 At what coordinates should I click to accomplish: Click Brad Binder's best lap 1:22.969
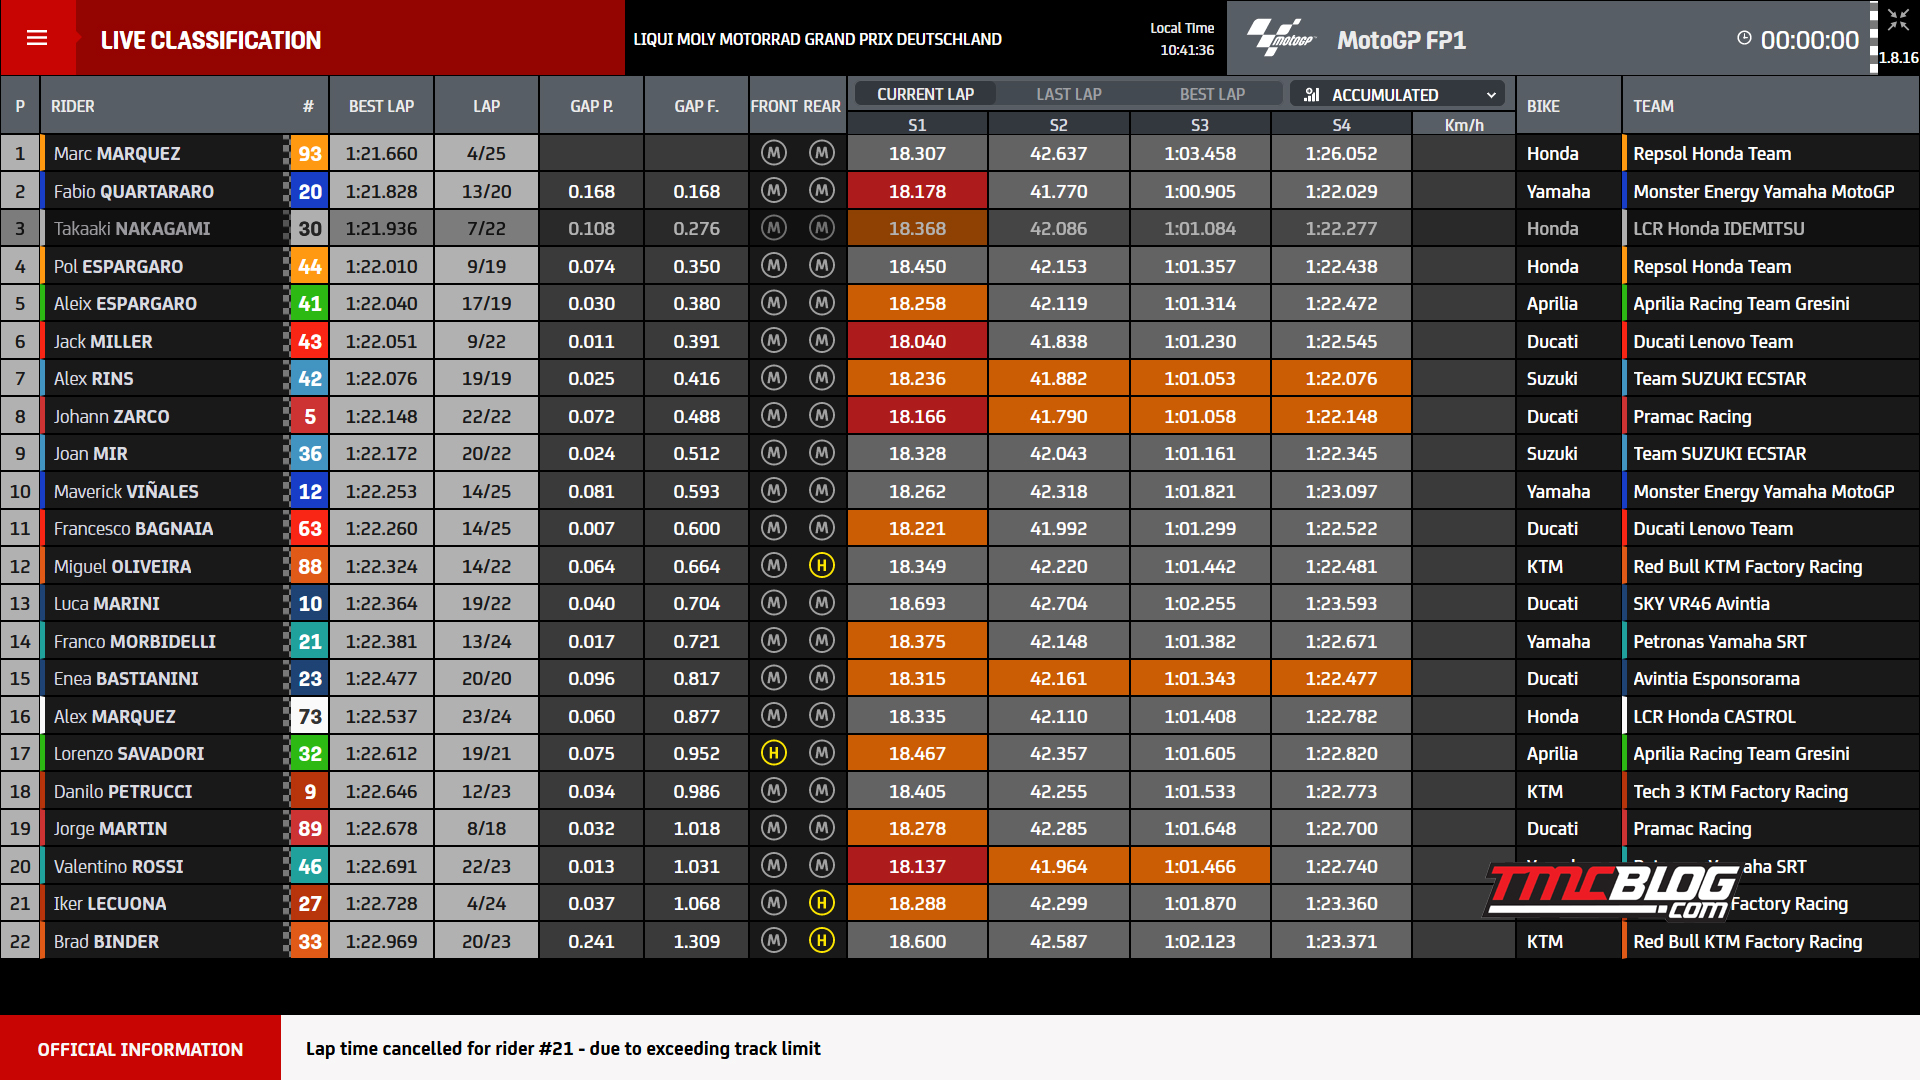[x=381, y=941]
